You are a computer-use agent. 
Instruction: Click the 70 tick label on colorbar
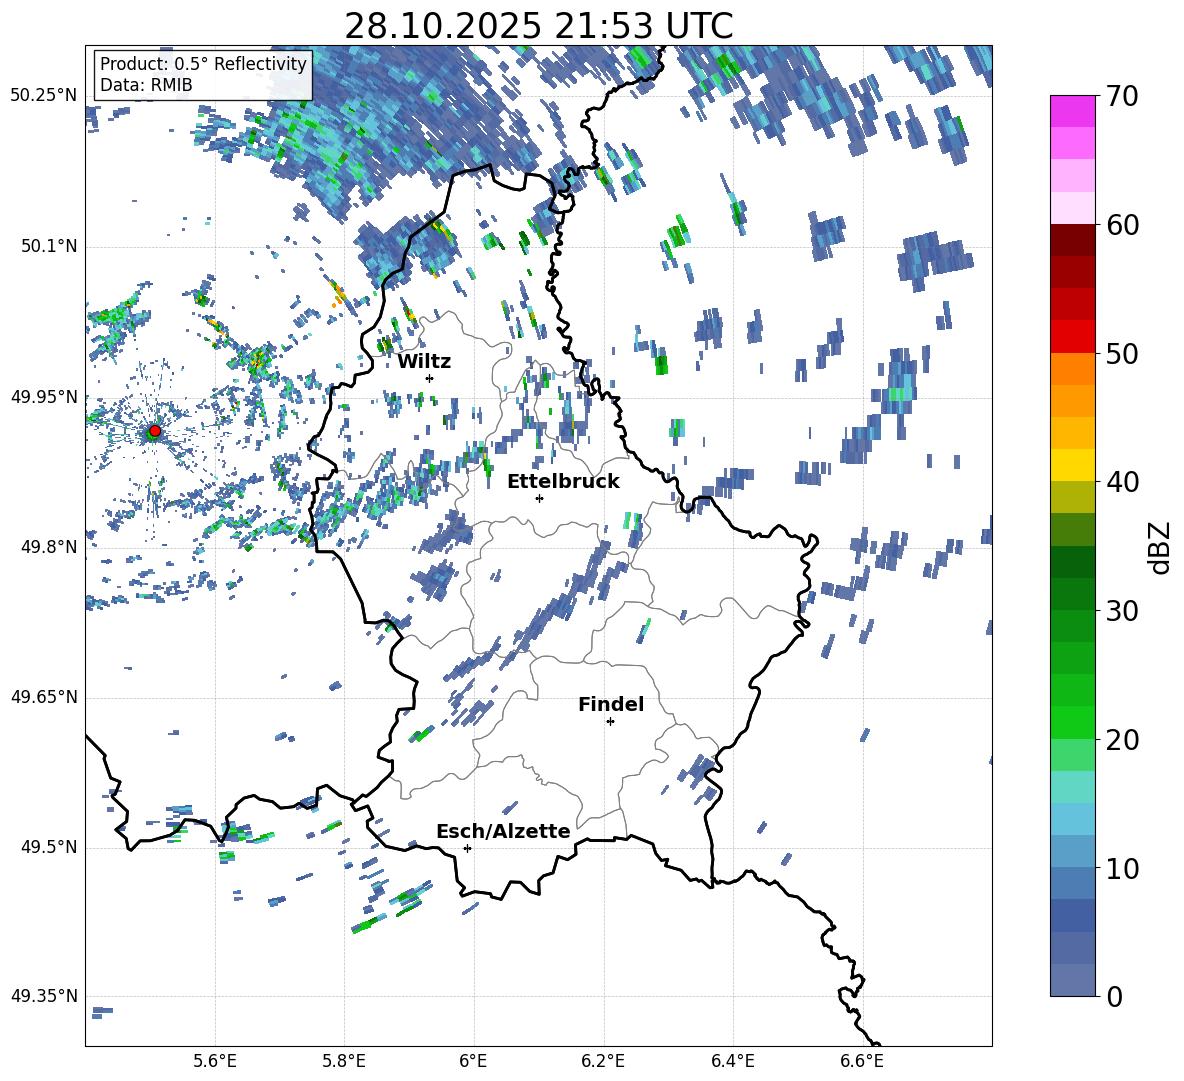tap(1122, 97)
